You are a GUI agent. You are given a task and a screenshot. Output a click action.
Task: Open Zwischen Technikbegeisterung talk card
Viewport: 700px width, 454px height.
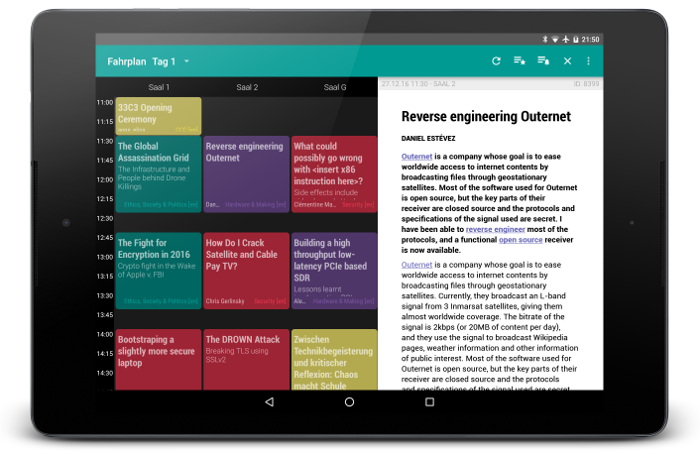pos(334,360)
